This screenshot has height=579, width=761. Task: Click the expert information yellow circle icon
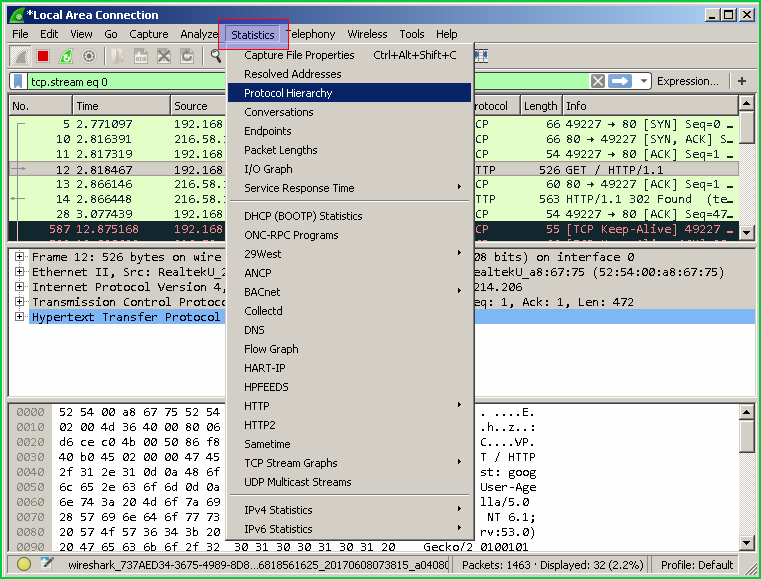point(24,564)
